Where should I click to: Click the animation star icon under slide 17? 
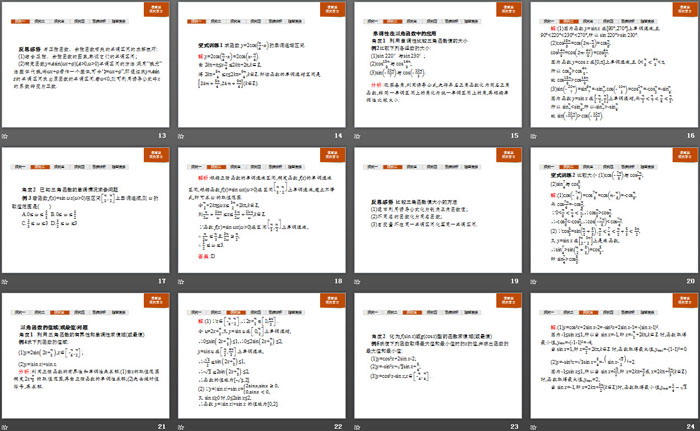tap(7, 282)
